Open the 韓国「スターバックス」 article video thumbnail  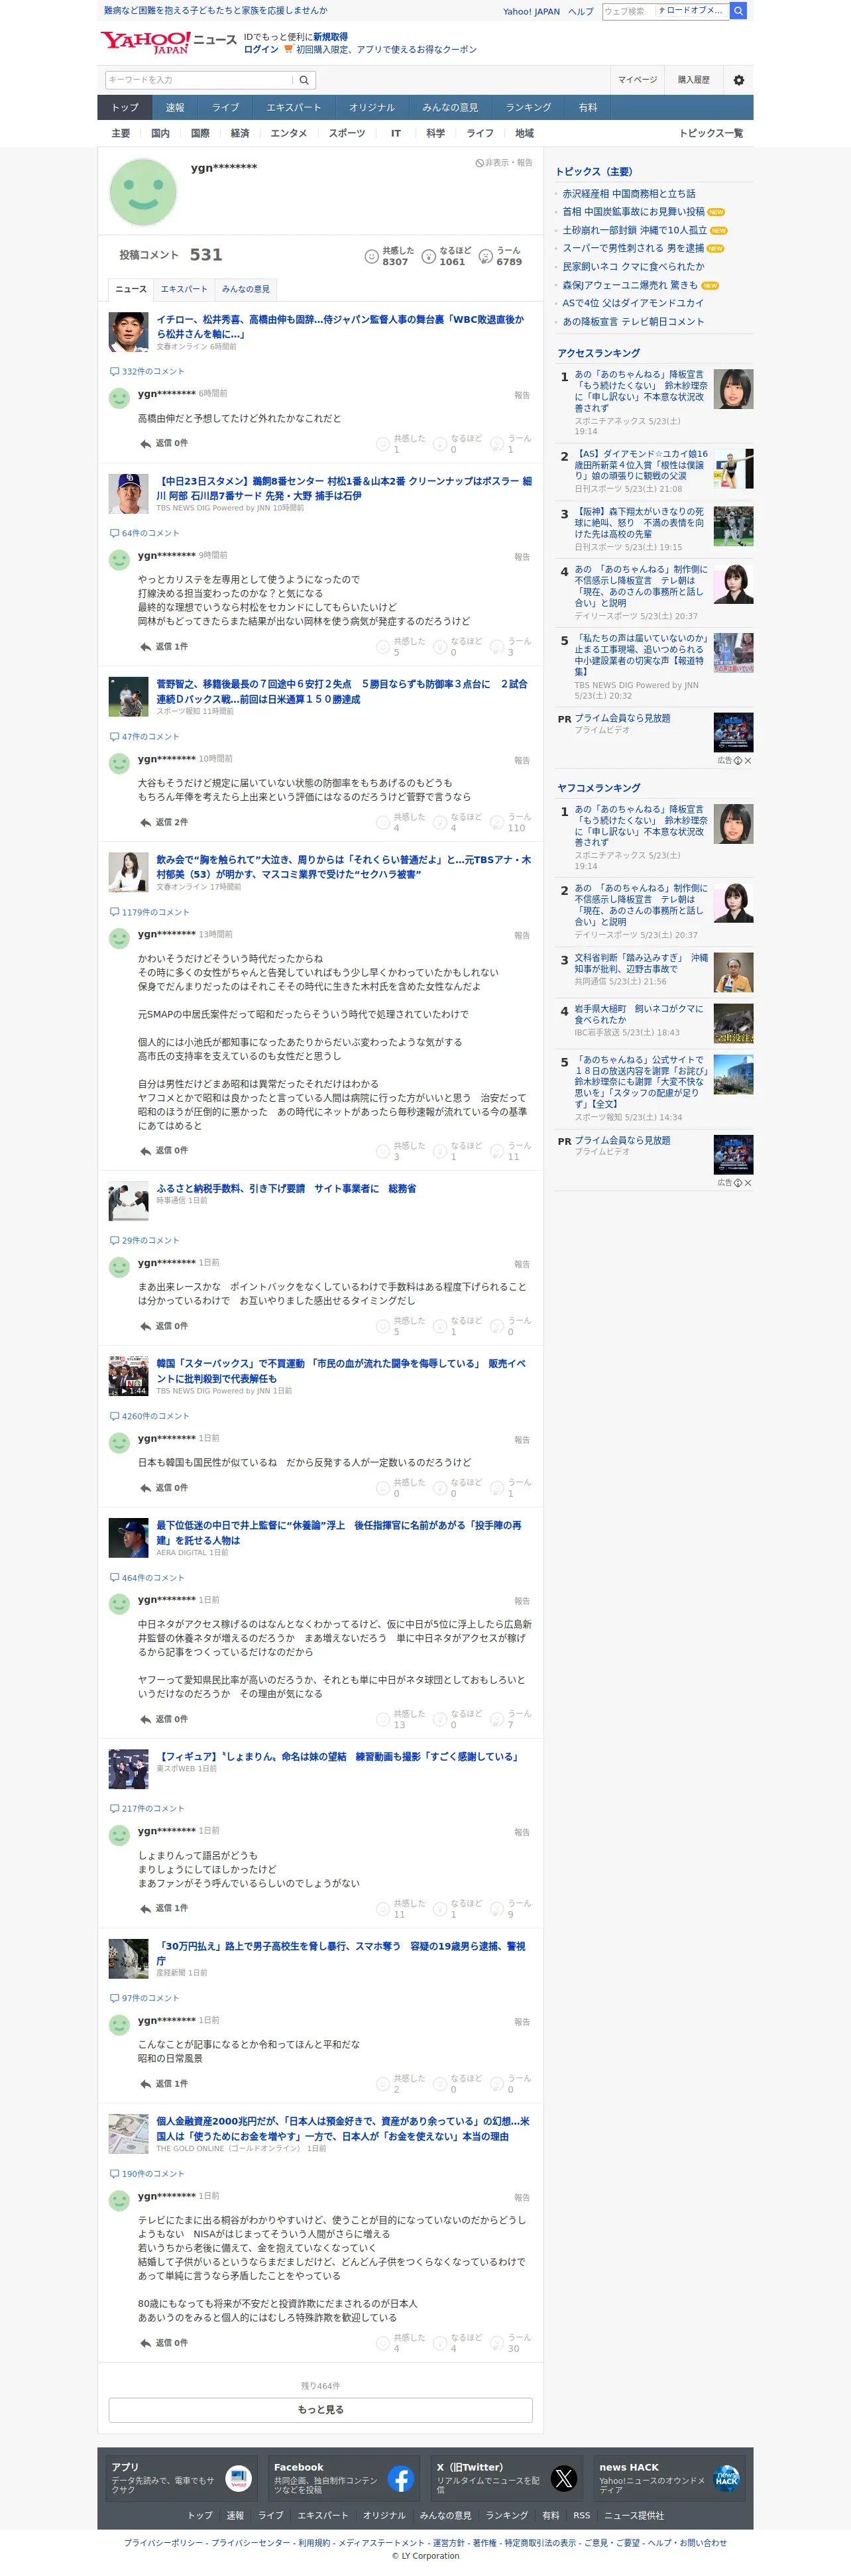point(129,1377)
